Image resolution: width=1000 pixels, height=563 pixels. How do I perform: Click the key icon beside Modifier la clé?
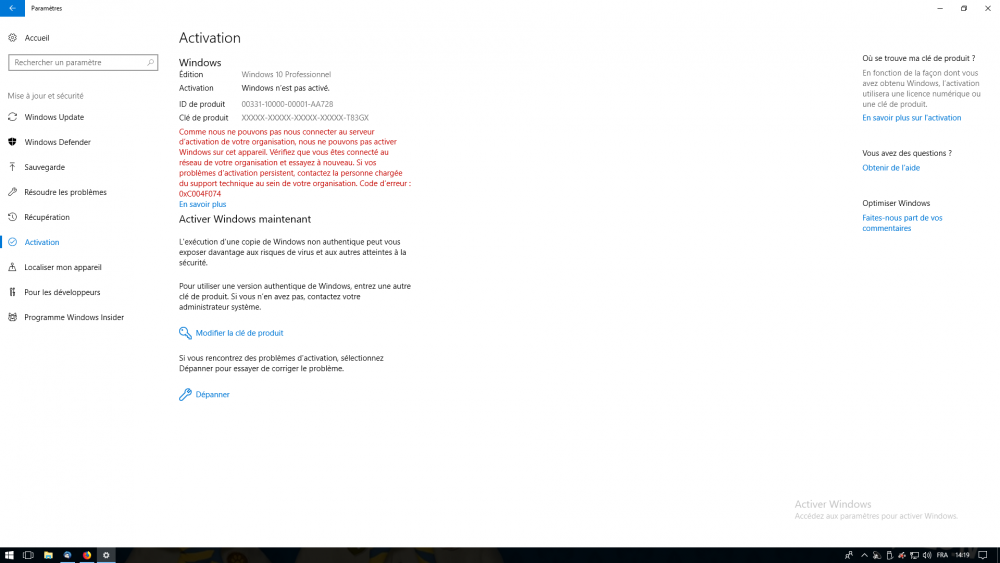coord(185,333)
